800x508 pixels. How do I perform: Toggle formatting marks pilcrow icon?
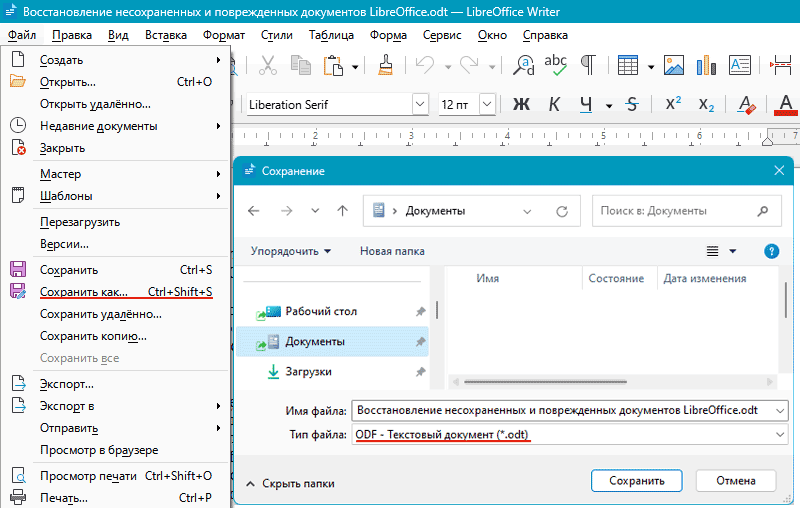588,65
